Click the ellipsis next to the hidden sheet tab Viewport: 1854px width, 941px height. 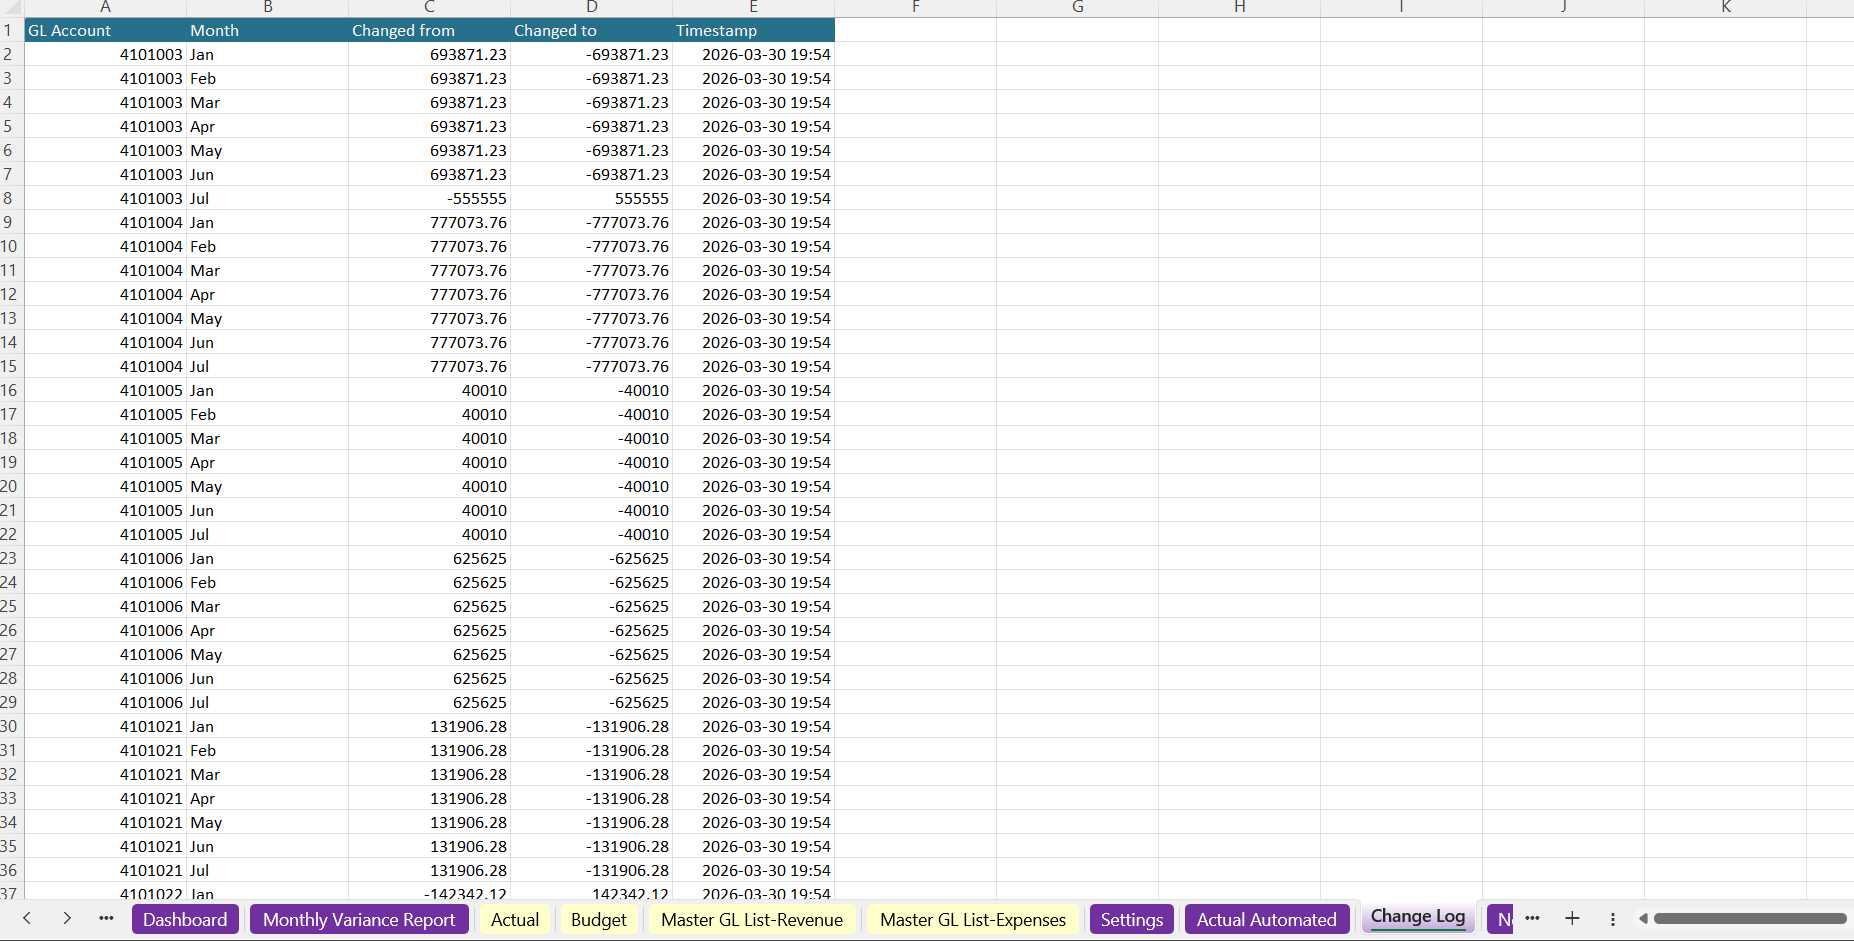coord(1532,918)
